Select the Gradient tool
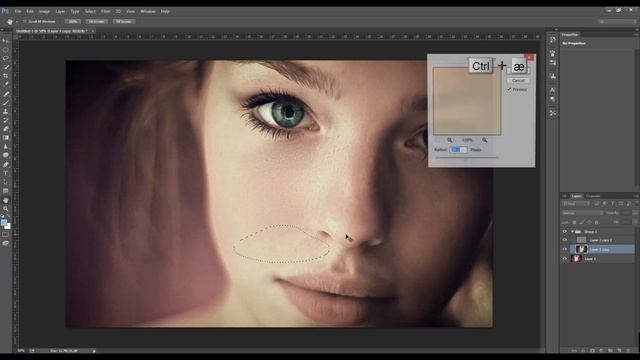This screenshot has height=360, width=640. point(6,138)
